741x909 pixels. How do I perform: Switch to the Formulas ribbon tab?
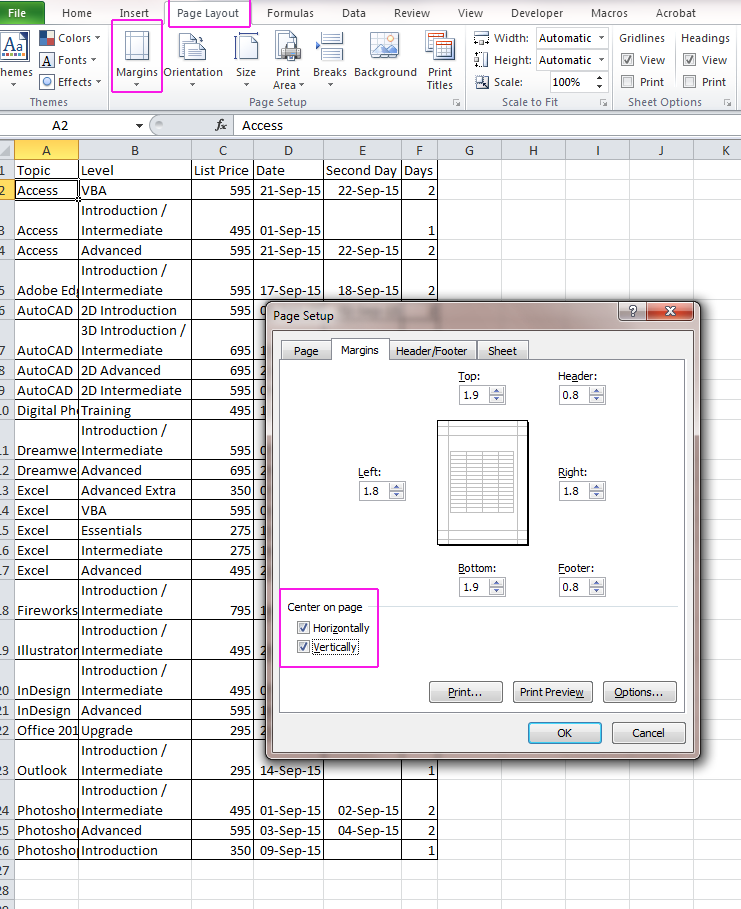coord(290,13)
